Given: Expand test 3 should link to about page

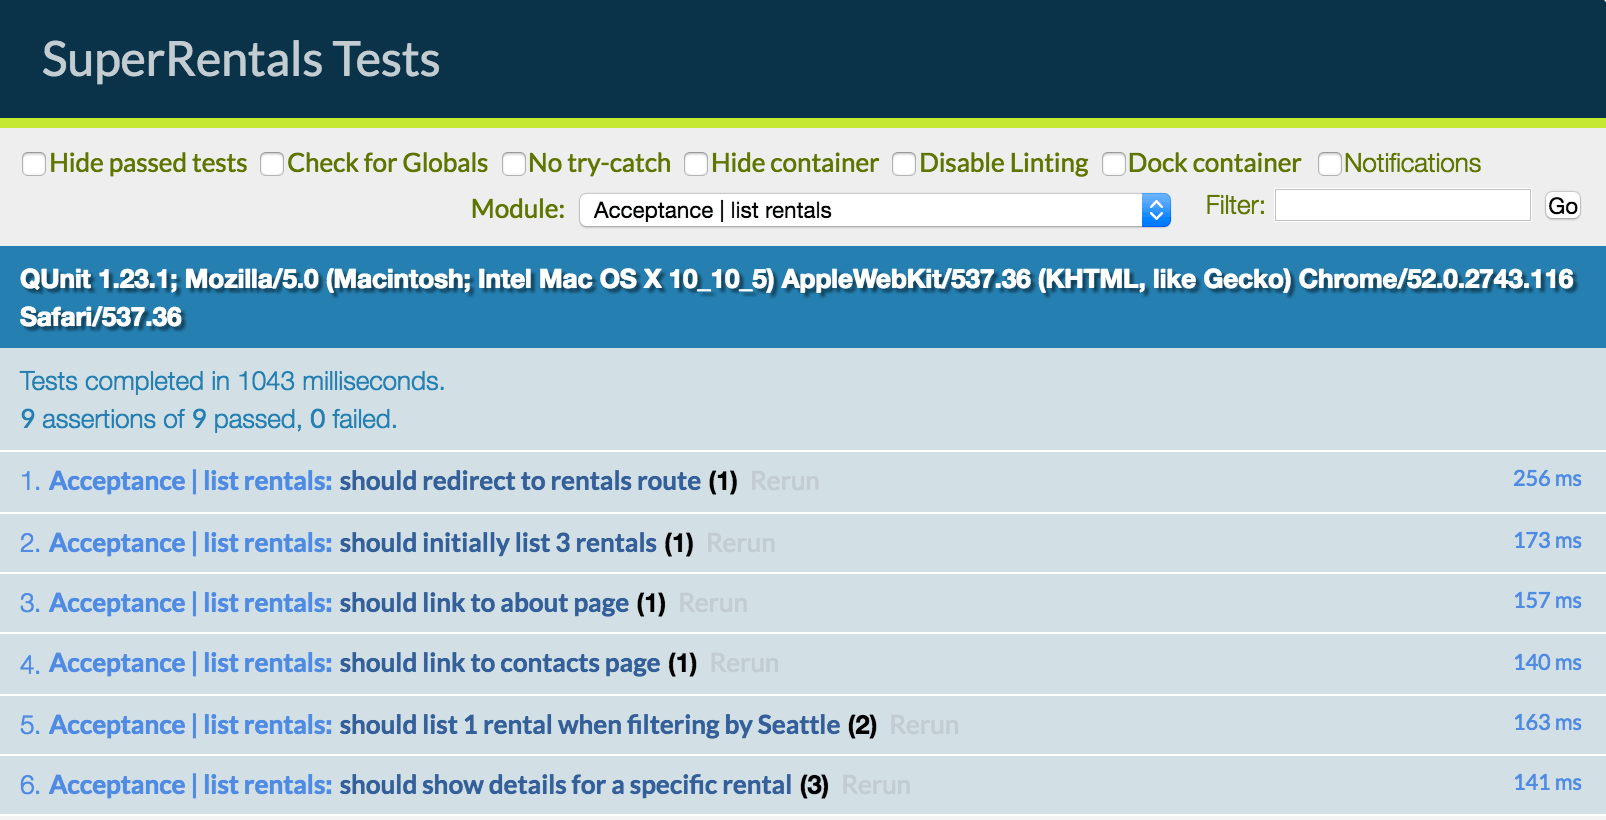Looking at the screenshot, I should [484, 604].
